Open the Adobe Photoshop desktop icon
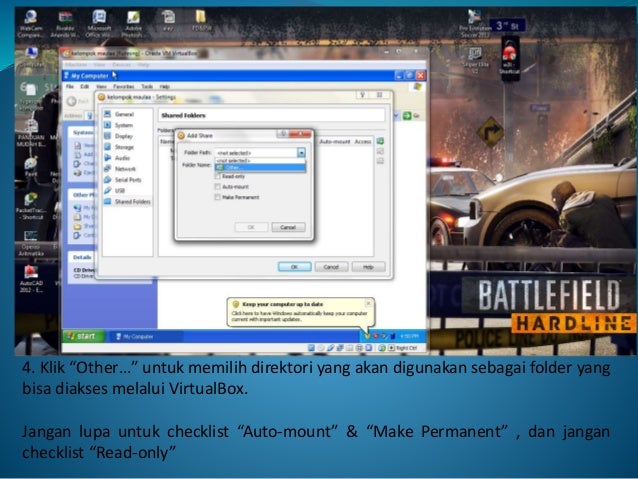The height and width of the screenshot is (479, 638). pos(133,24)
